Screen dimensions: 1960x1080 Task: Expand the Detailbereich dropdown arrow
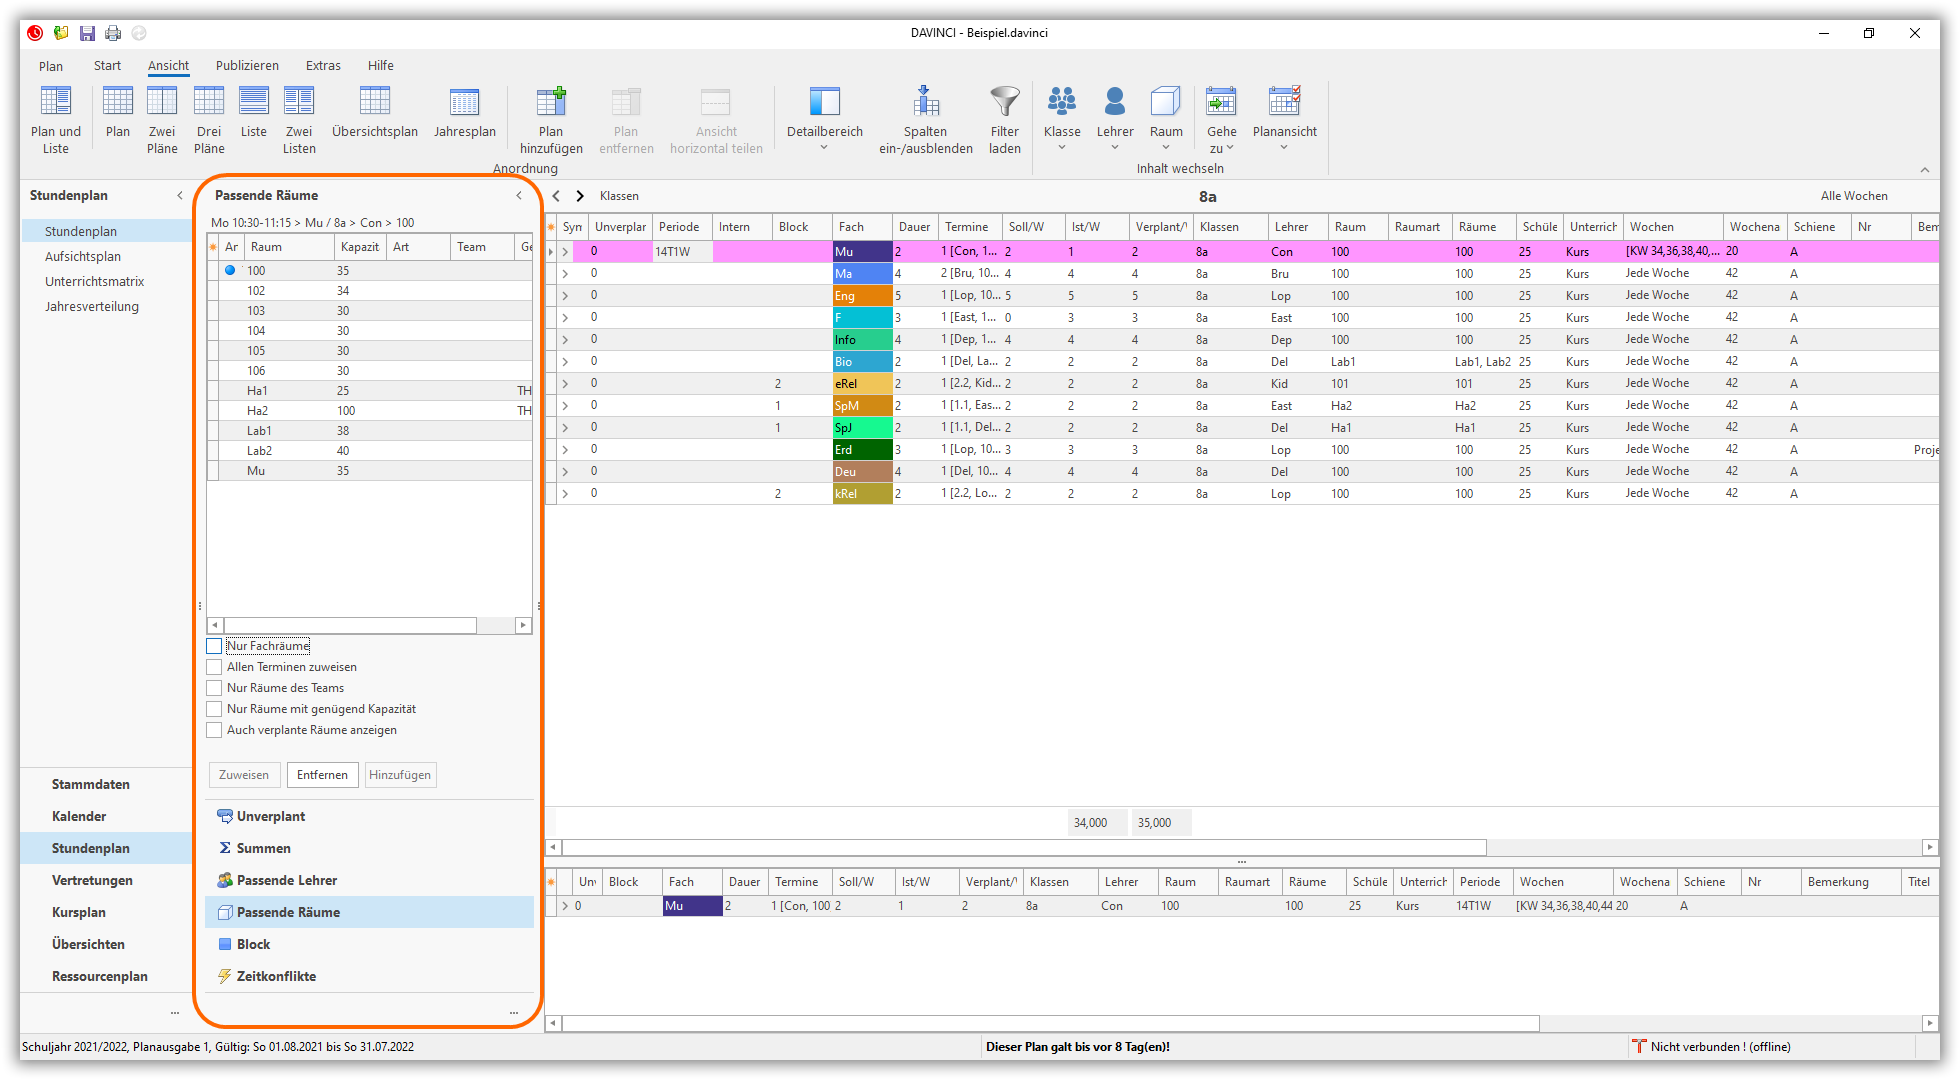[x=824, y=148]
